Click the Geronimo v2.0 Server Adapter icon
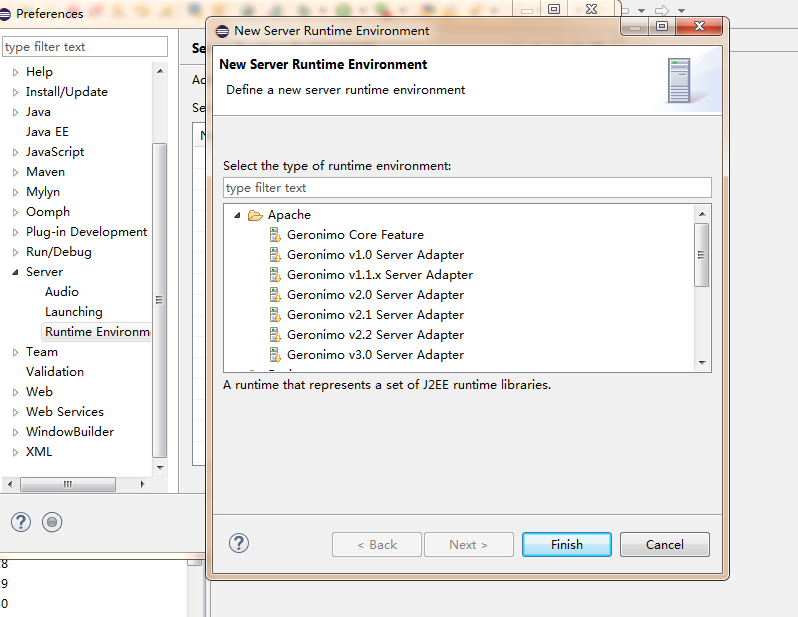 tap(275, 295)
